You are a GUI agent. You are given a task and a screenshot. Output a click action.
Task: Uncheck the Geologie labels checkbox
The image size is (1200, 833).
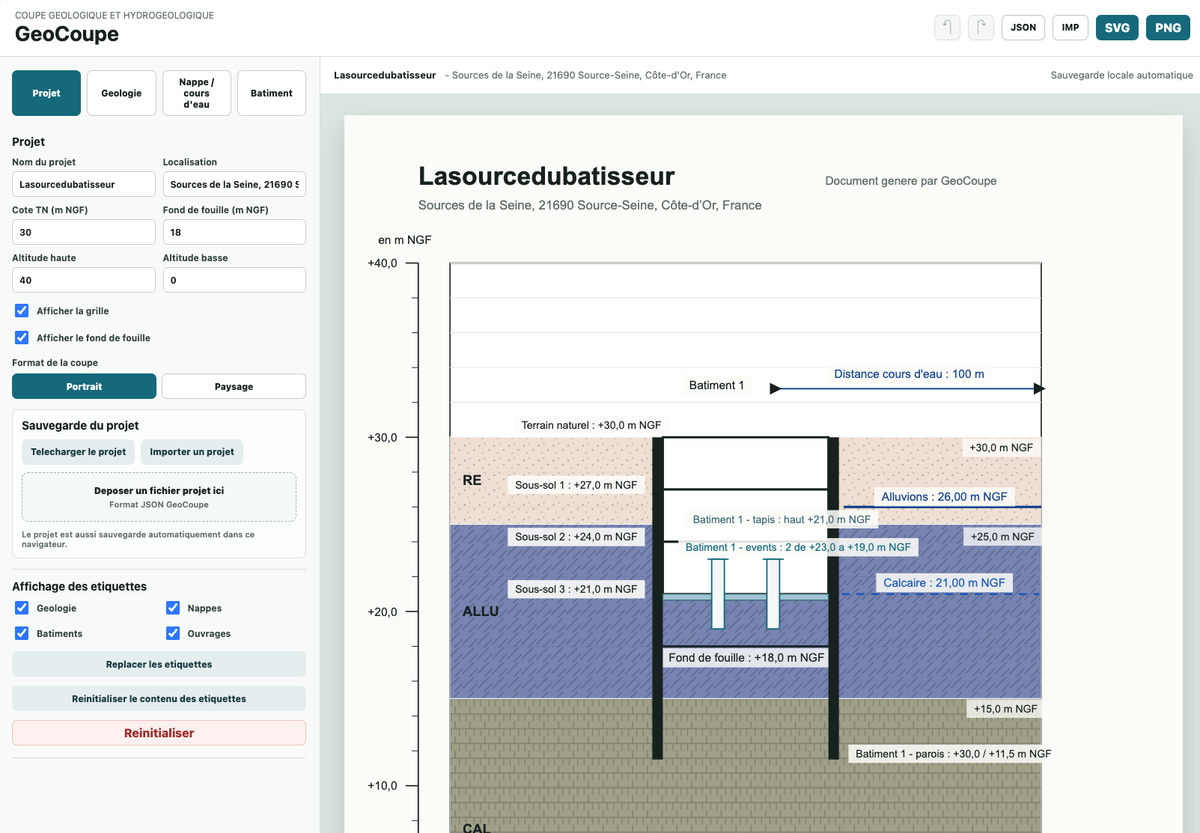(x=22, y=608)
